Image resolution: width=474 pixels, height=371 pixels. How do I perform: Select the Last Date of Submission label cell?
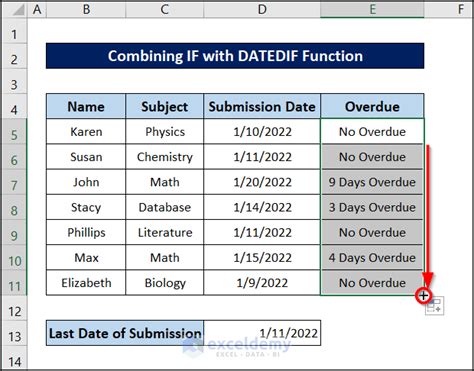point(125,333)
